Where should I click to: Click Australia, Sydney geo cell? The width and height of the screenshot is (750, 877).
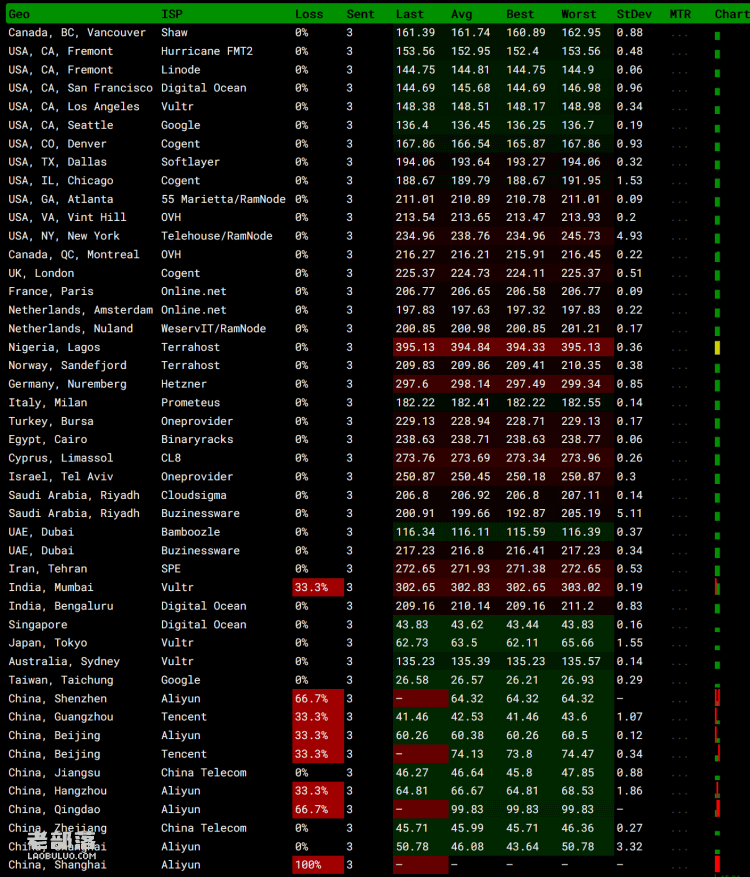click(x=64, y=662)
